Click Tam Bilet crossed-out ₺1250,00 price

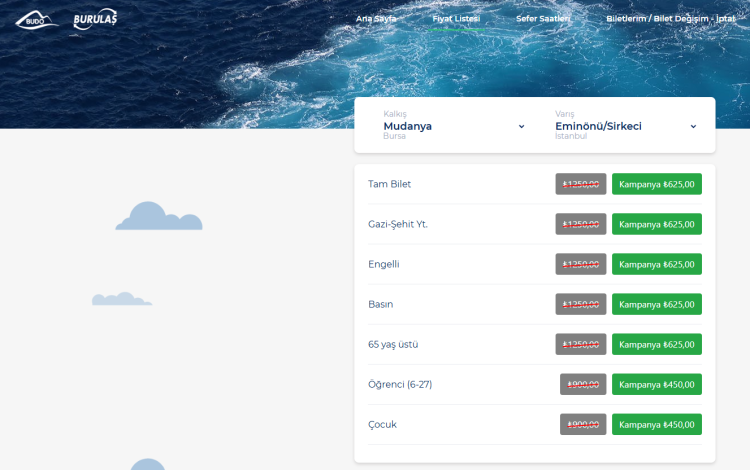pyautogui.click(x=581, y=184)
